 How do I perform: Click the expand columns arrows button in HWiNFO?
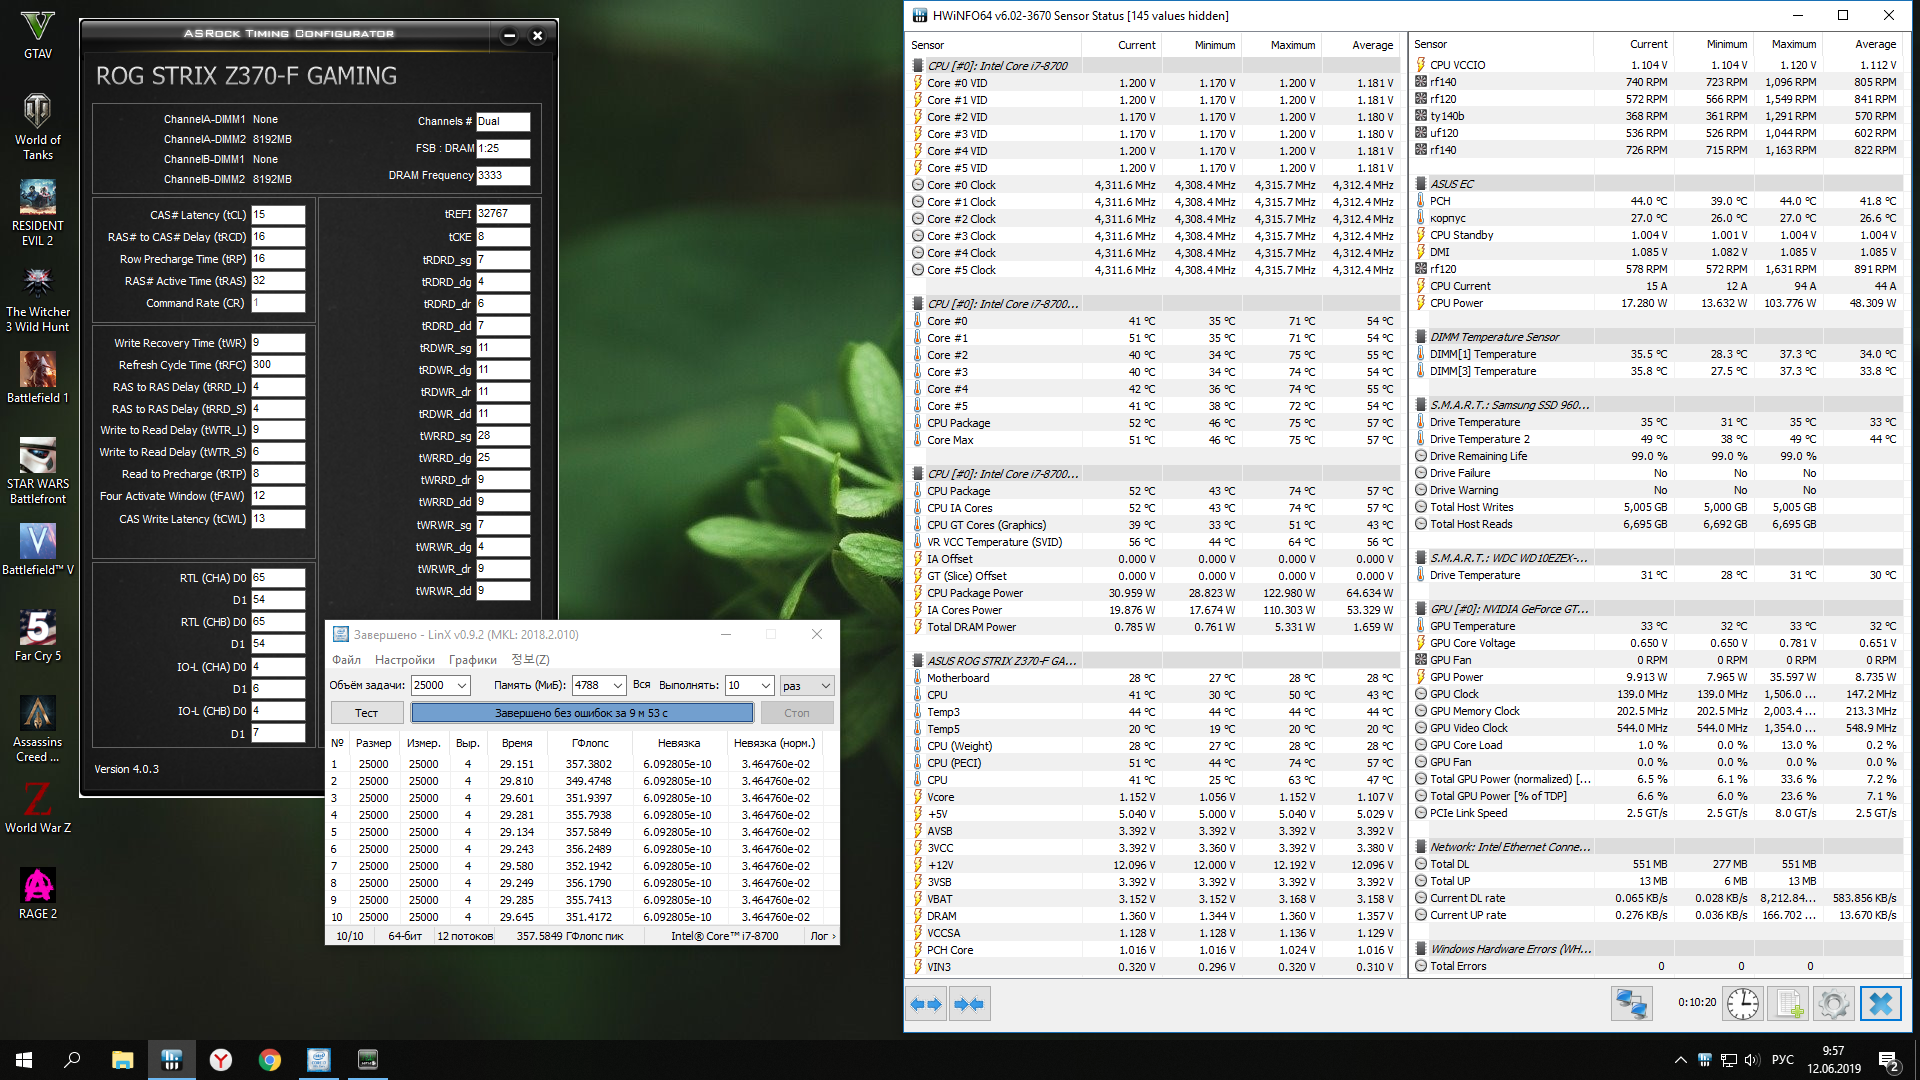[x=926, y=1004]
